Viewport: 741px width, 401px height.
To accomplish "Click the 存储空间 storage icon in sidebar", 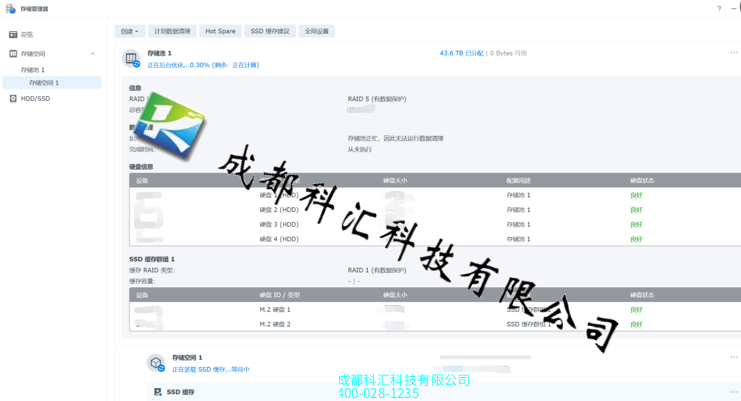I will coord(13,54).
